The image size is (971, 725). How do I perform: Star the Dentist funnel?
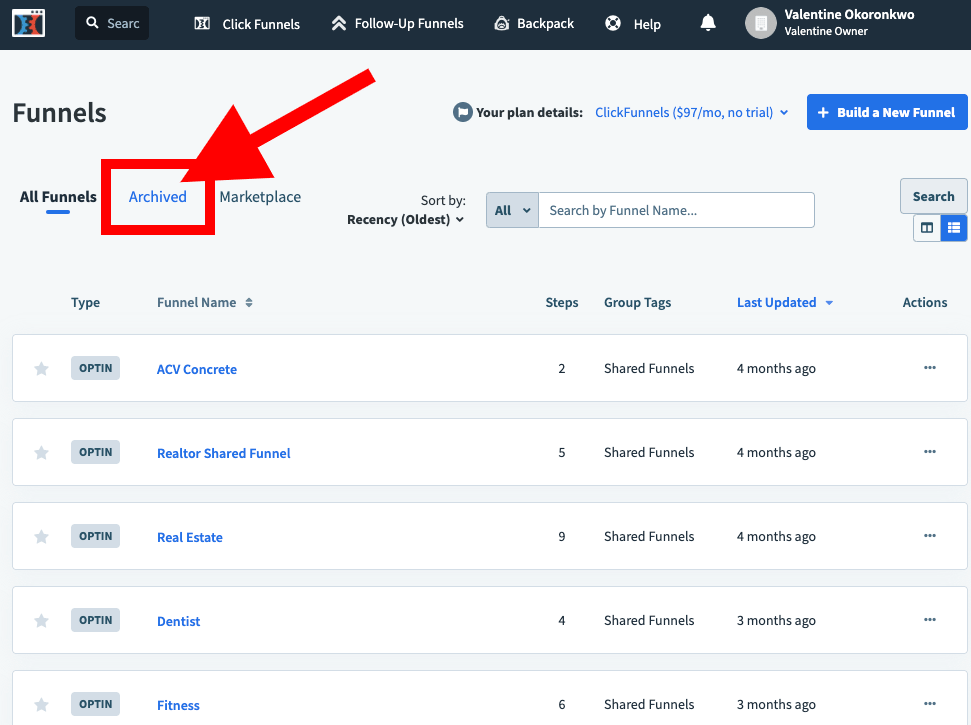[x=41, y=621]
